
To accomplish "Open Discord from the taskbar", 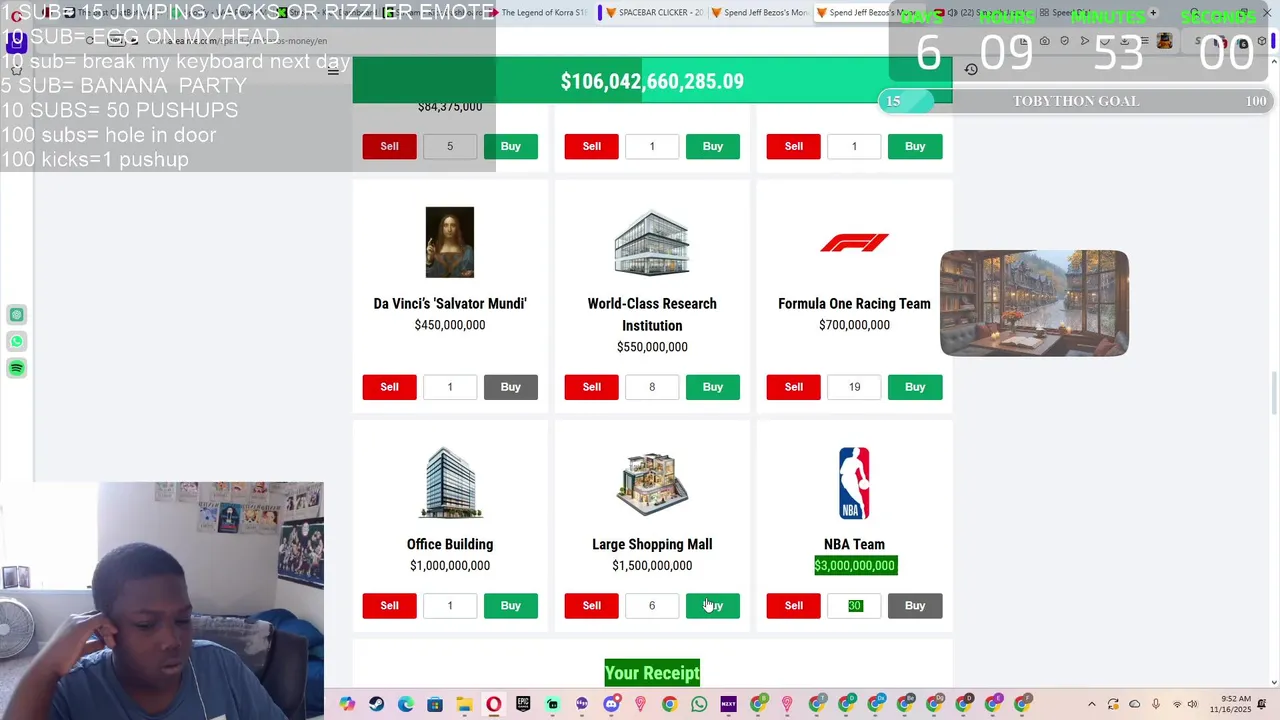I will (611, 704).
